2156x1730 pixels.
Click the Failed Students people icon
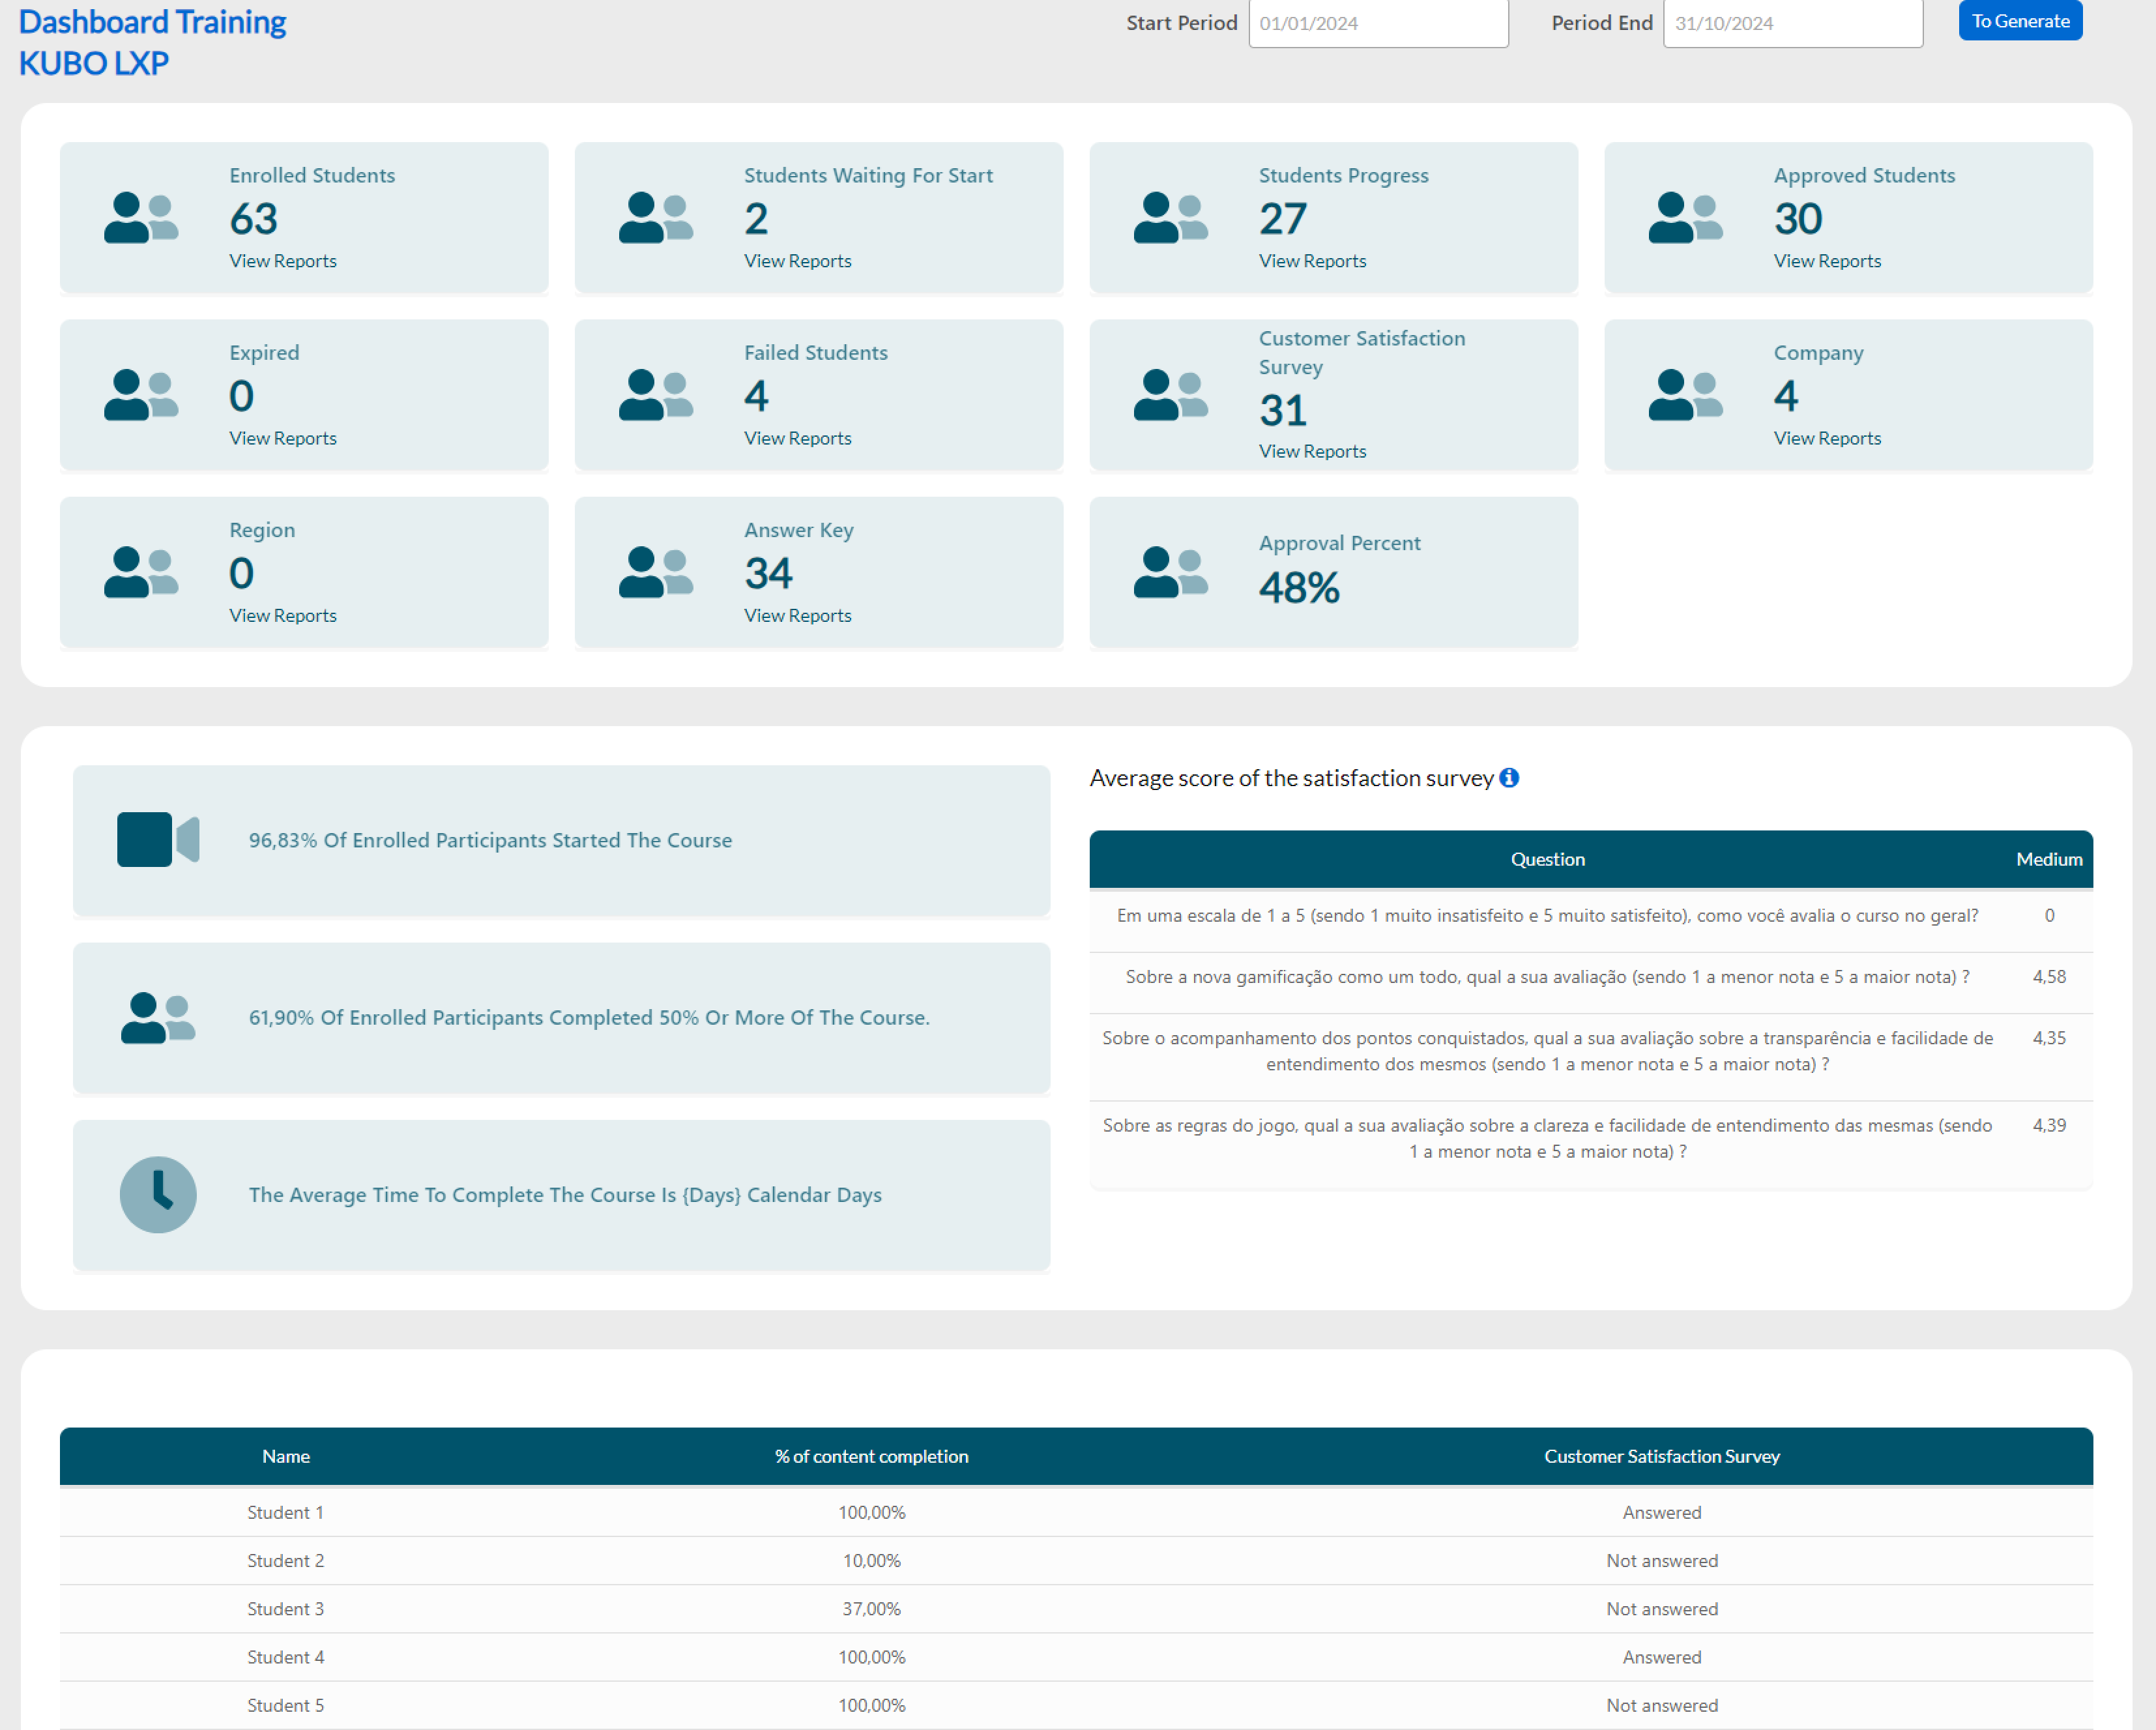(656, 395)
